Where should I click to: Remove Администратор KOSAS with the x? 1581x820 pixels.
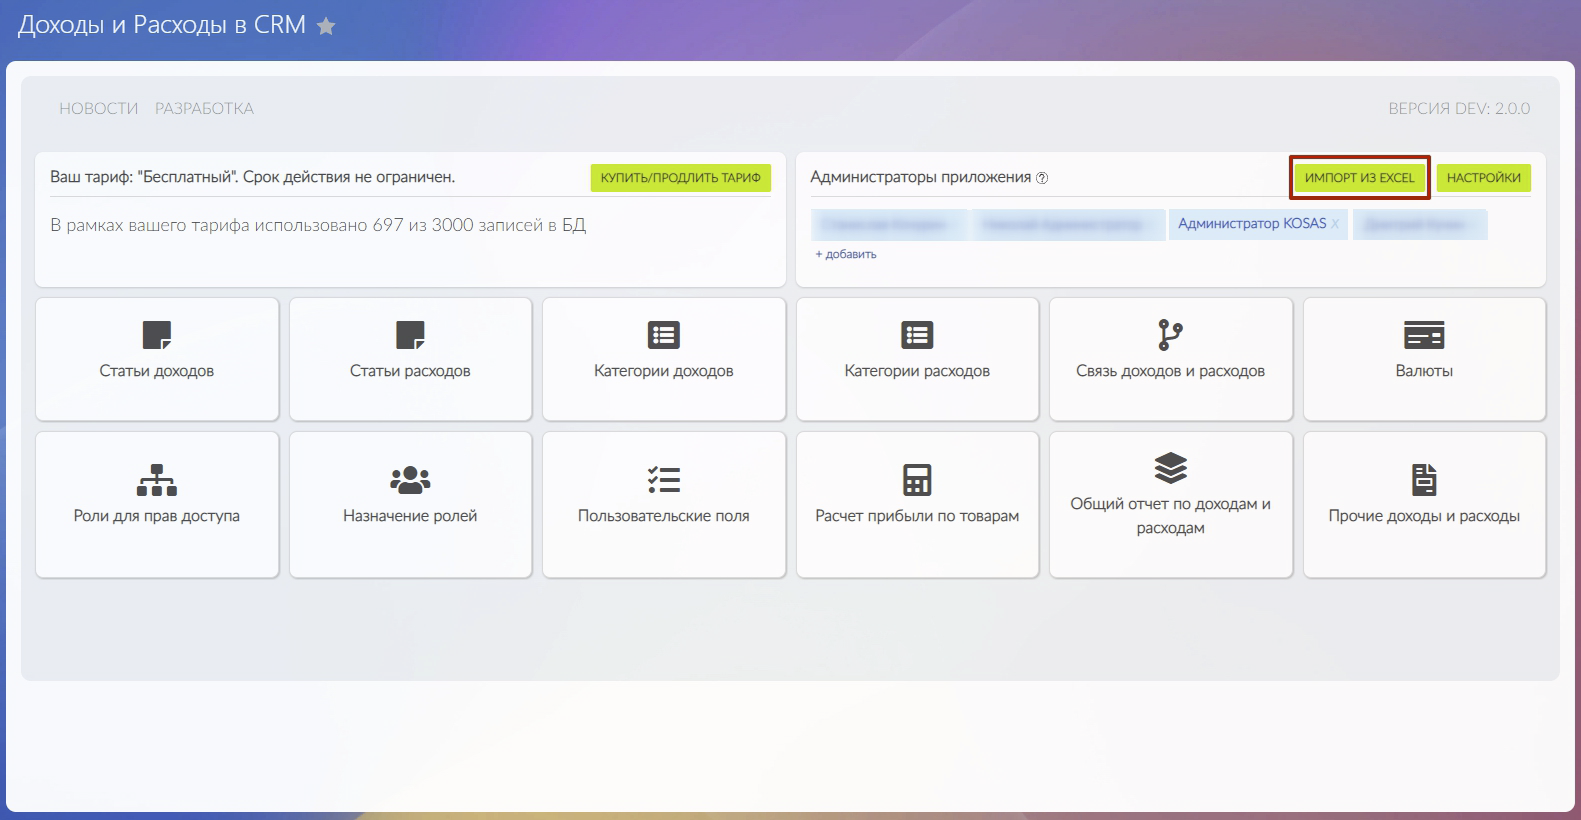point(1335,224)
